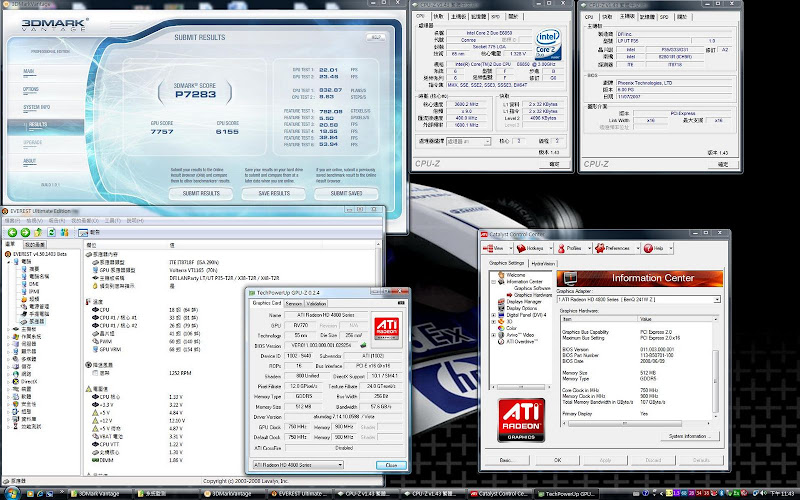Switch to SPD tab in first CPU-Z window
This screenshot has width=800, height=500.
pos(495,16)
